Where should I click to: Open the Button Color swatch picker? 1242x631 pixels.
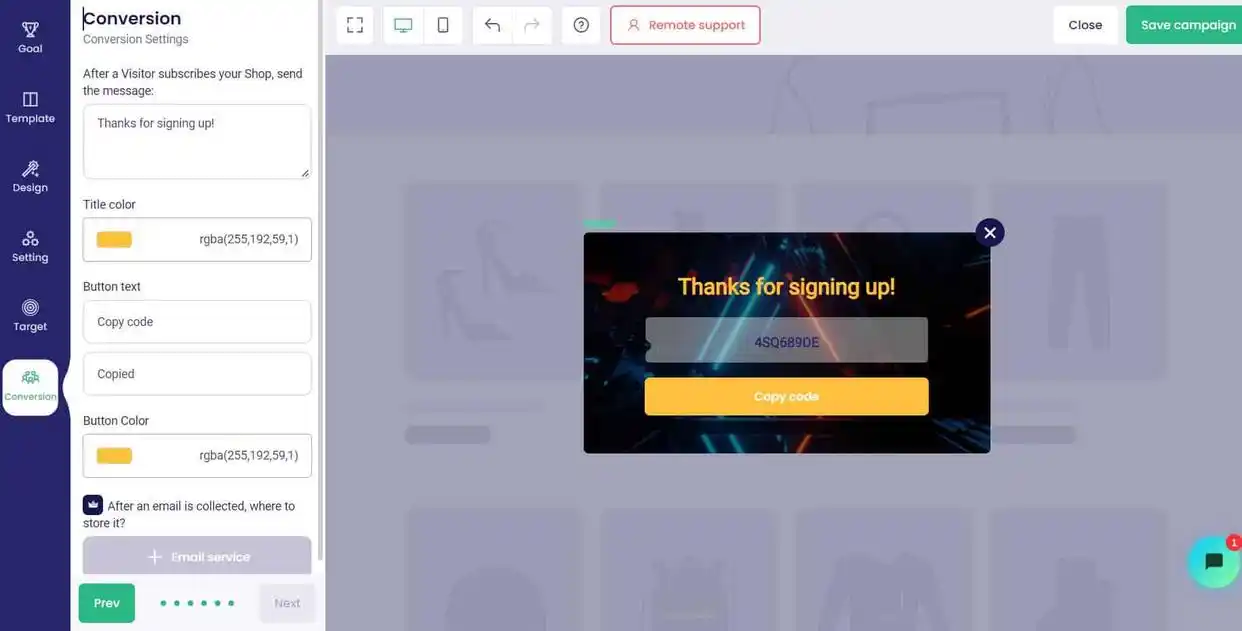coord(114,455)
